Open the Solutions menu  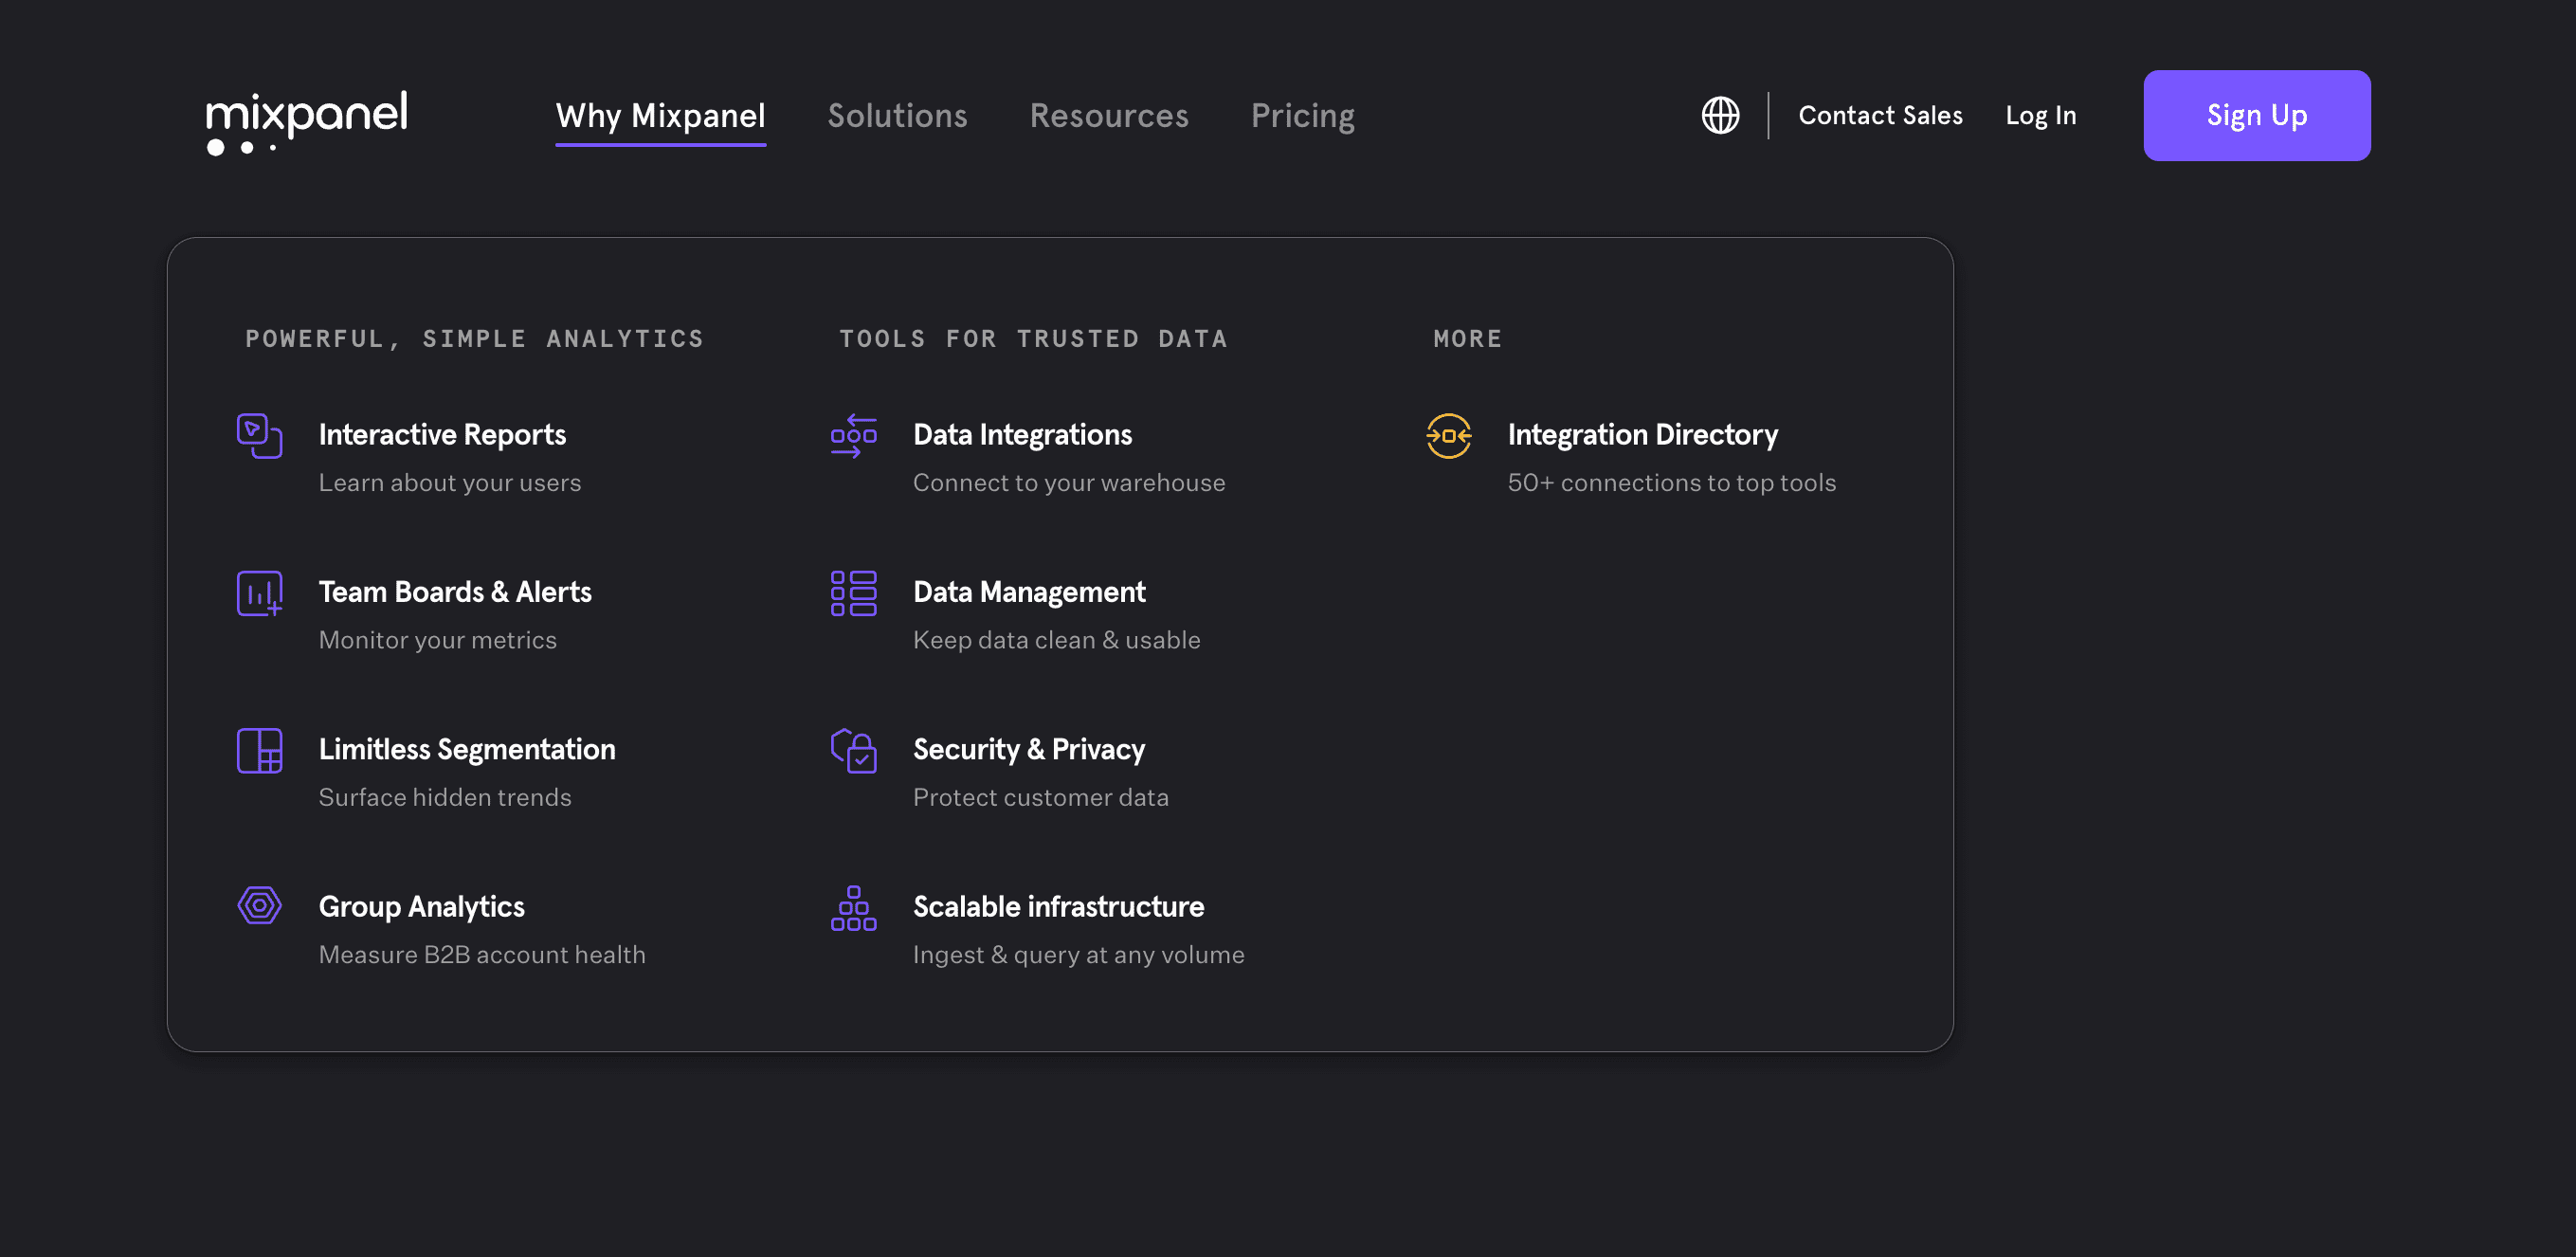(897, 116)
